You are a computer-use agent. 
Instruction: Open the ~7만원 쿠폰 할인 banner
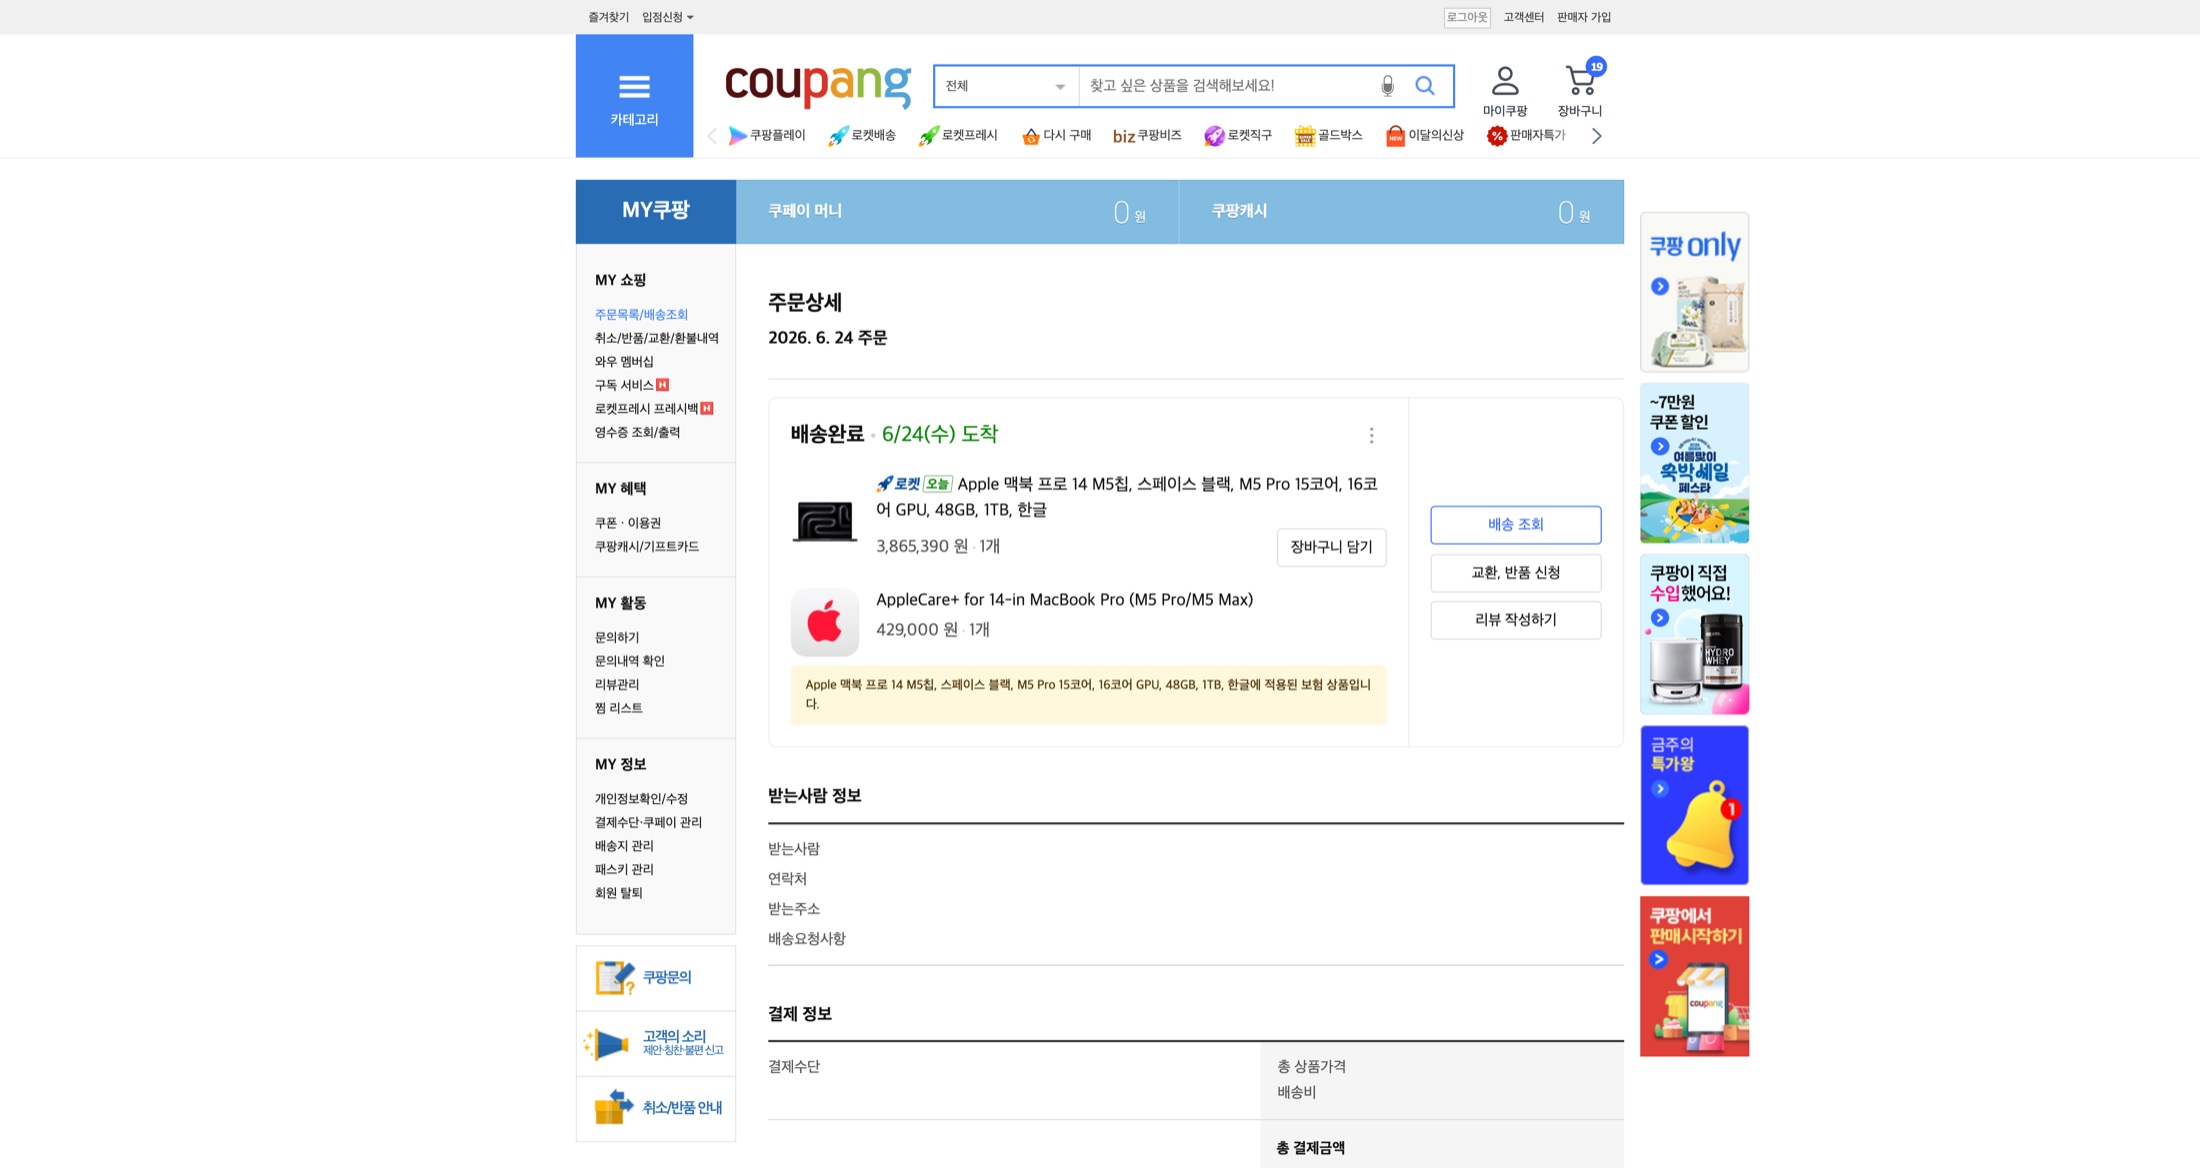pos(1694,463)
